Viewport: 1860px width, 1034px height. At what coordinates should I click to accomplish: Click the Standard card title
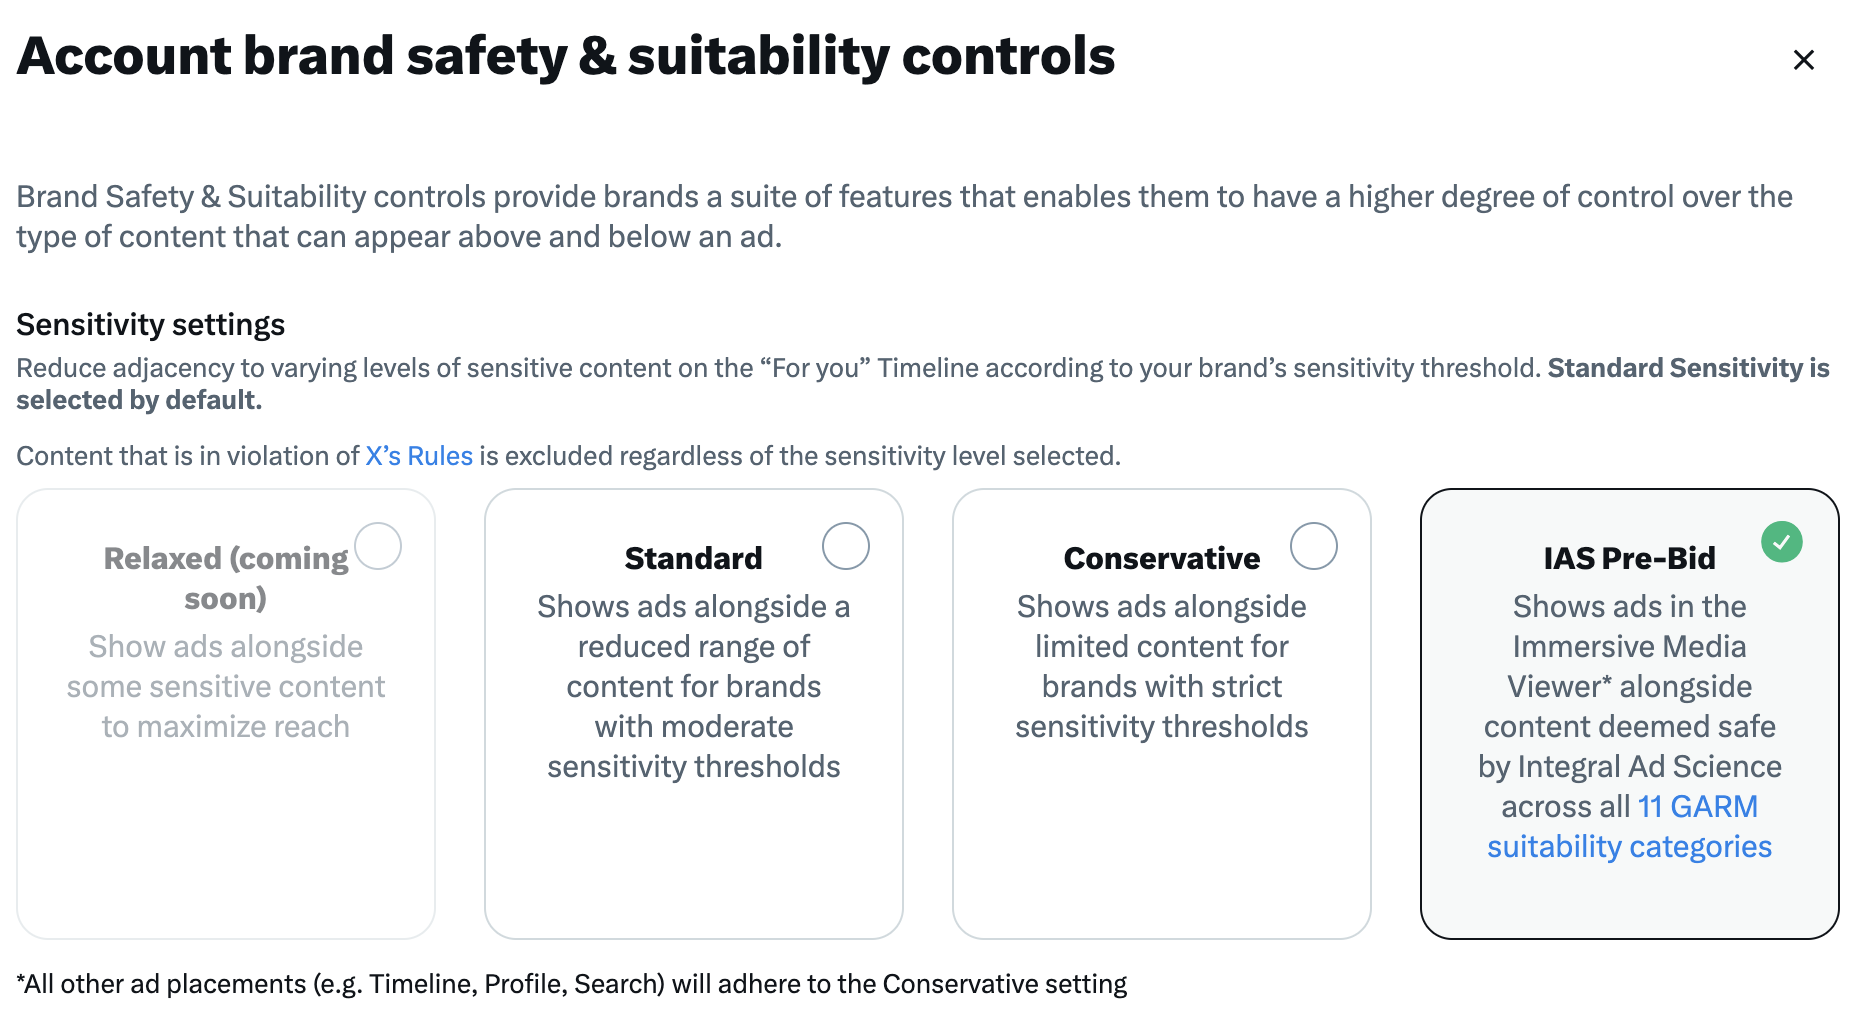(693, 558)
